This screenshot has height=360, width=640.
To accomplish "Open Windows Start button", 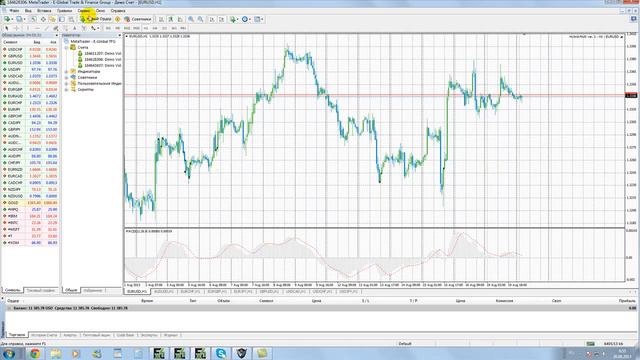I will click(x=9, y=353).
